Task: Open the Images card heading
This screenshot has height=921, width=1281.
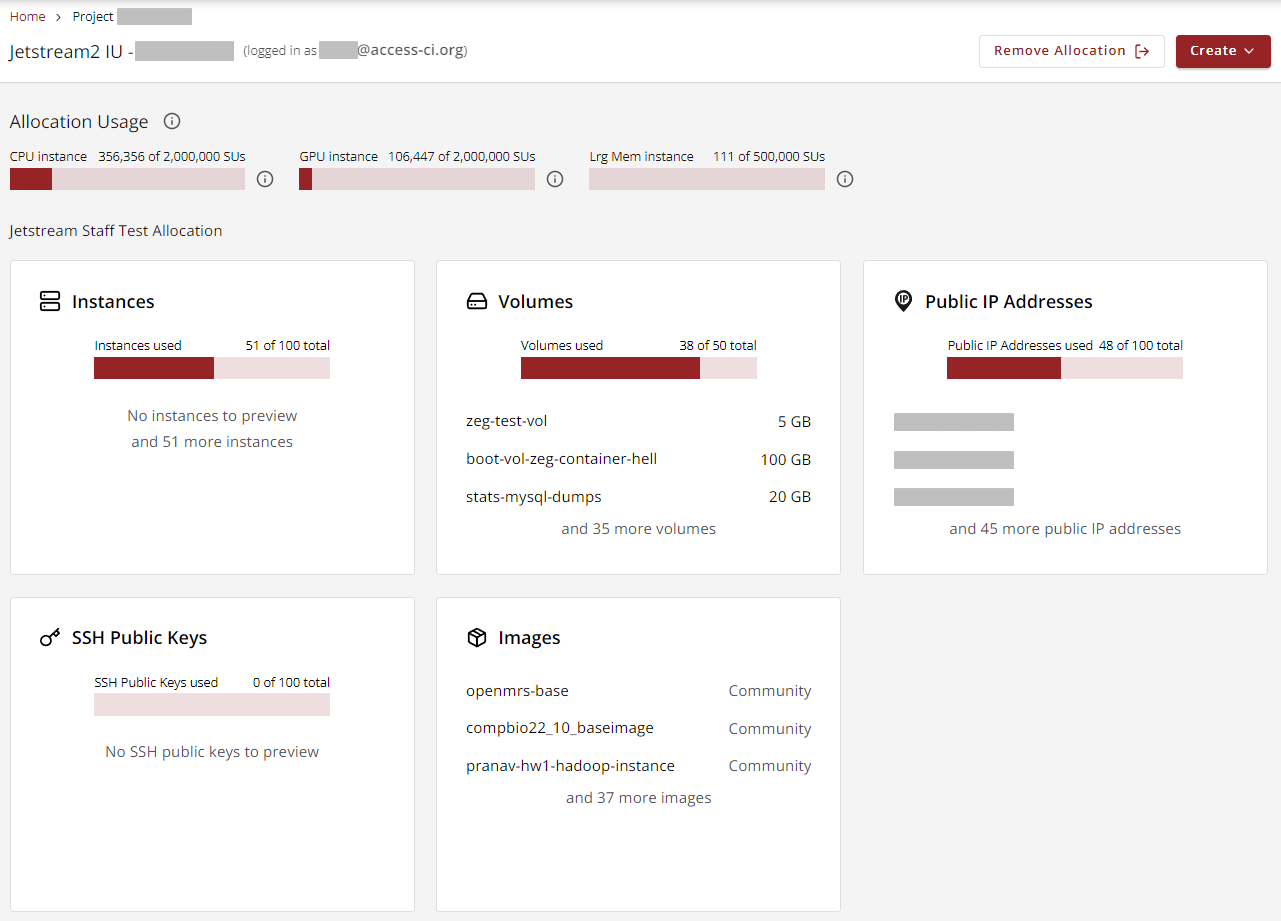Action: tap(530, 638)
